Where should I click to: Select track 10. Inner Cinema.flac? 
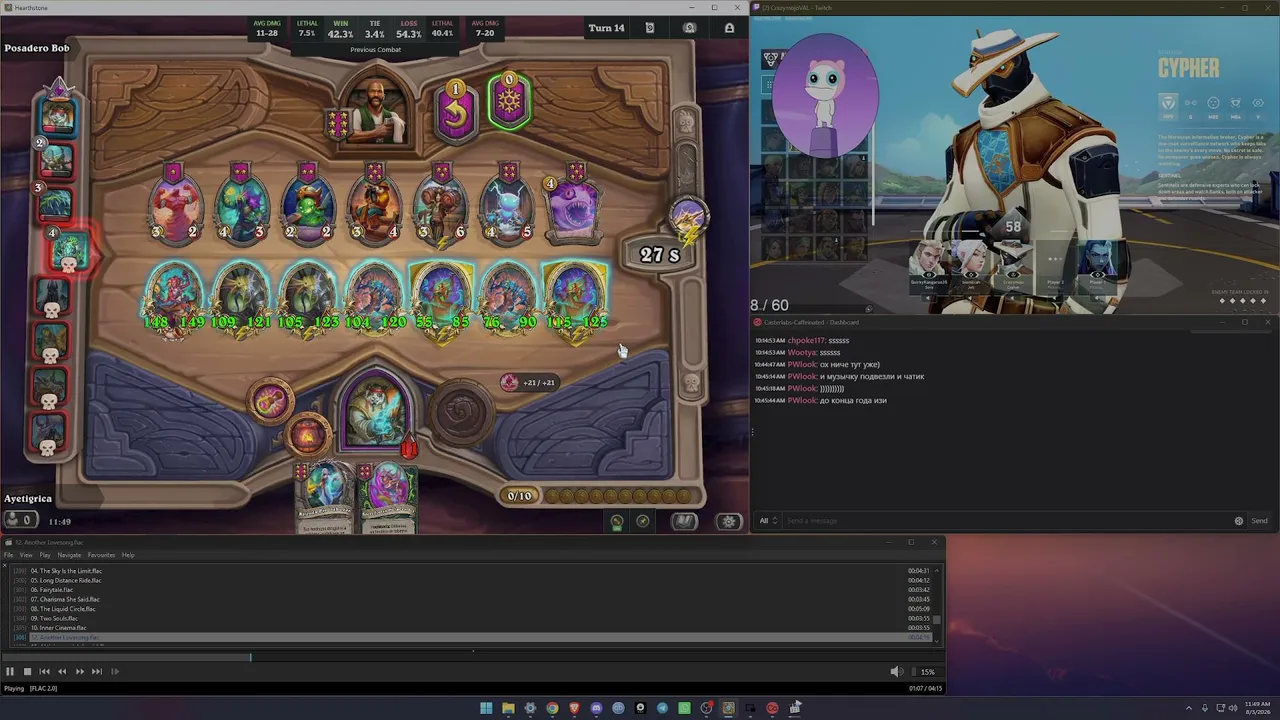(470, 628)
